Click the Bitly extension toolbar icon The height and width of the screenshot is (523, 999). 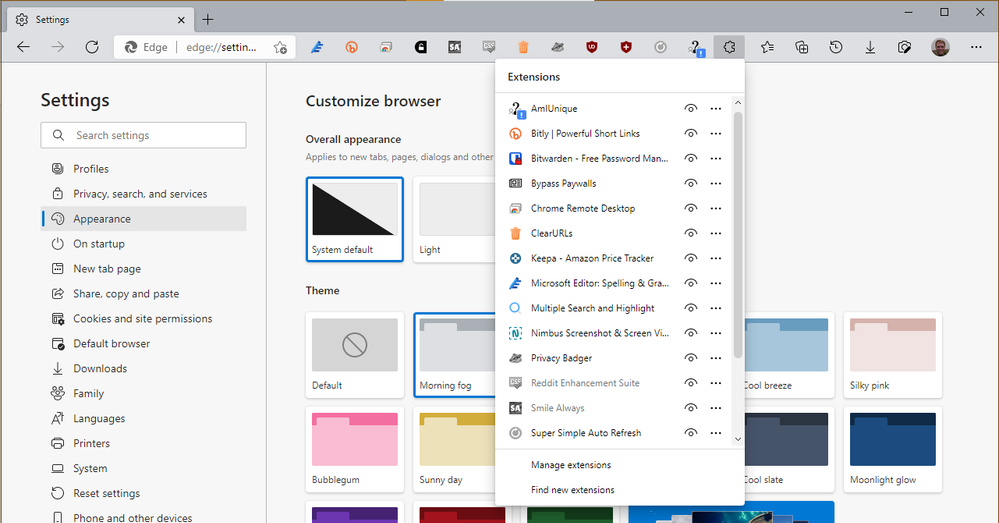[352, 47]
